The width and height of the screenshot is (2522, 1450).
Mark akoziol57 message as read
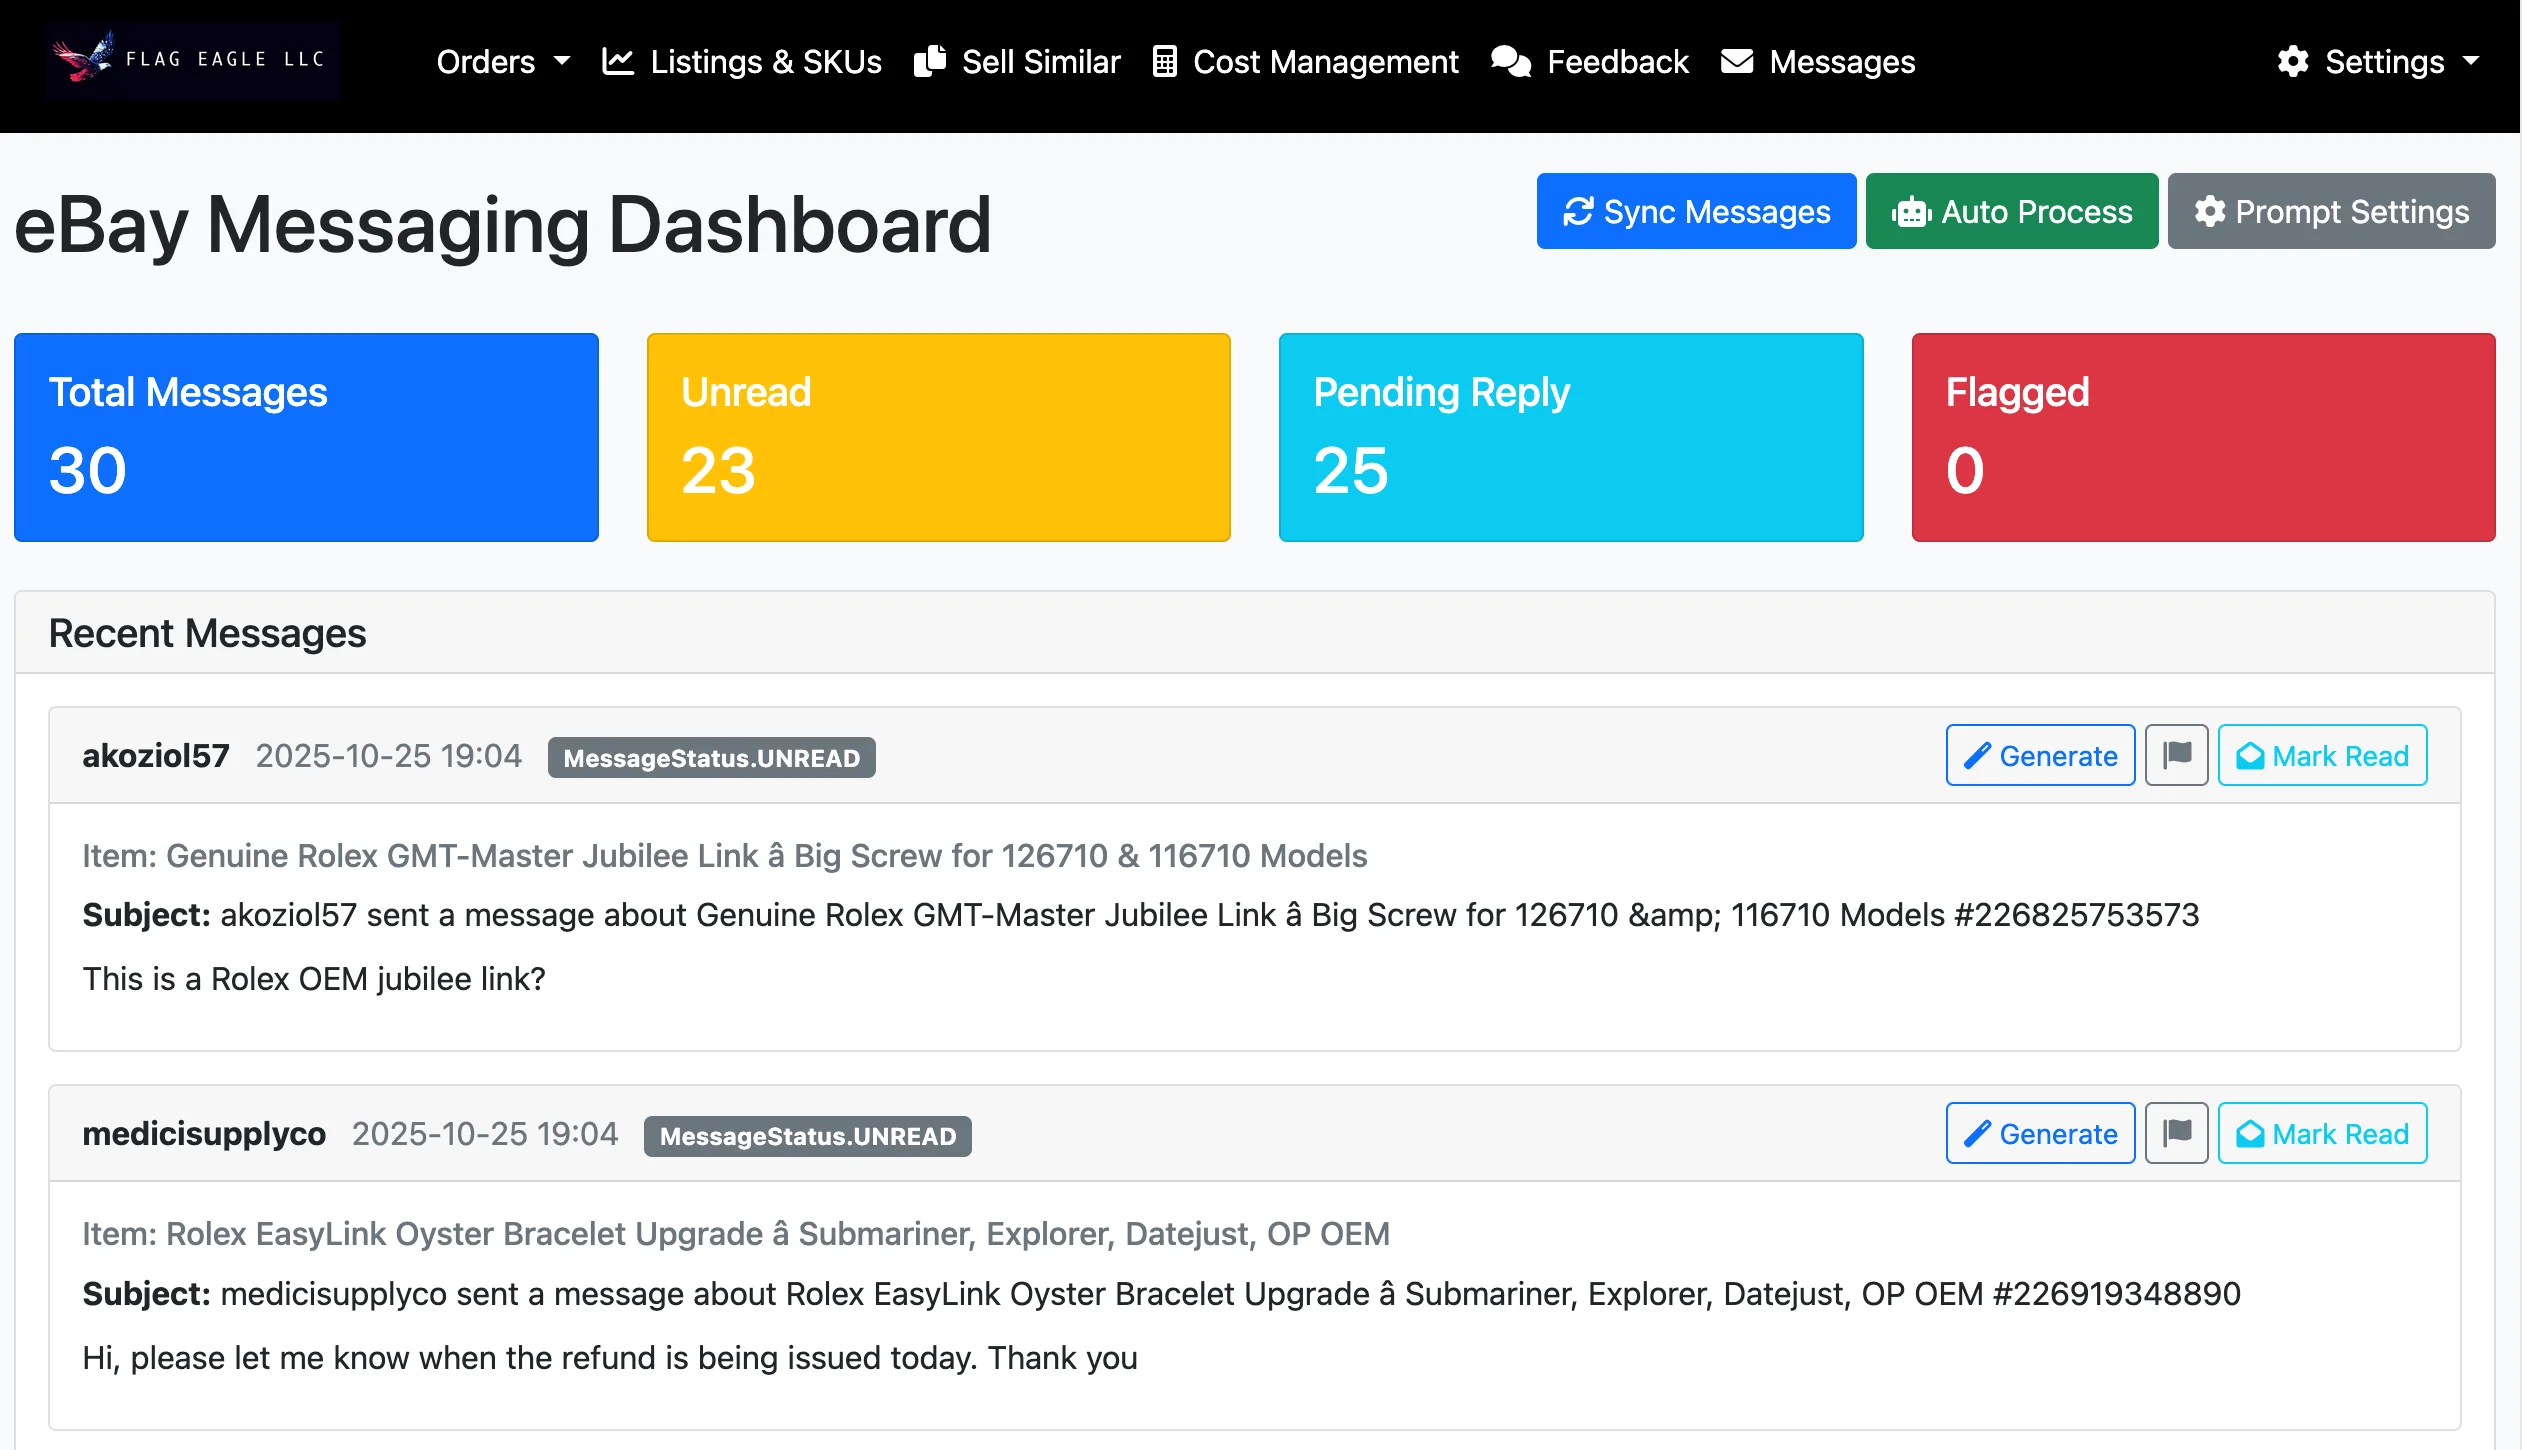(2321, 755)
